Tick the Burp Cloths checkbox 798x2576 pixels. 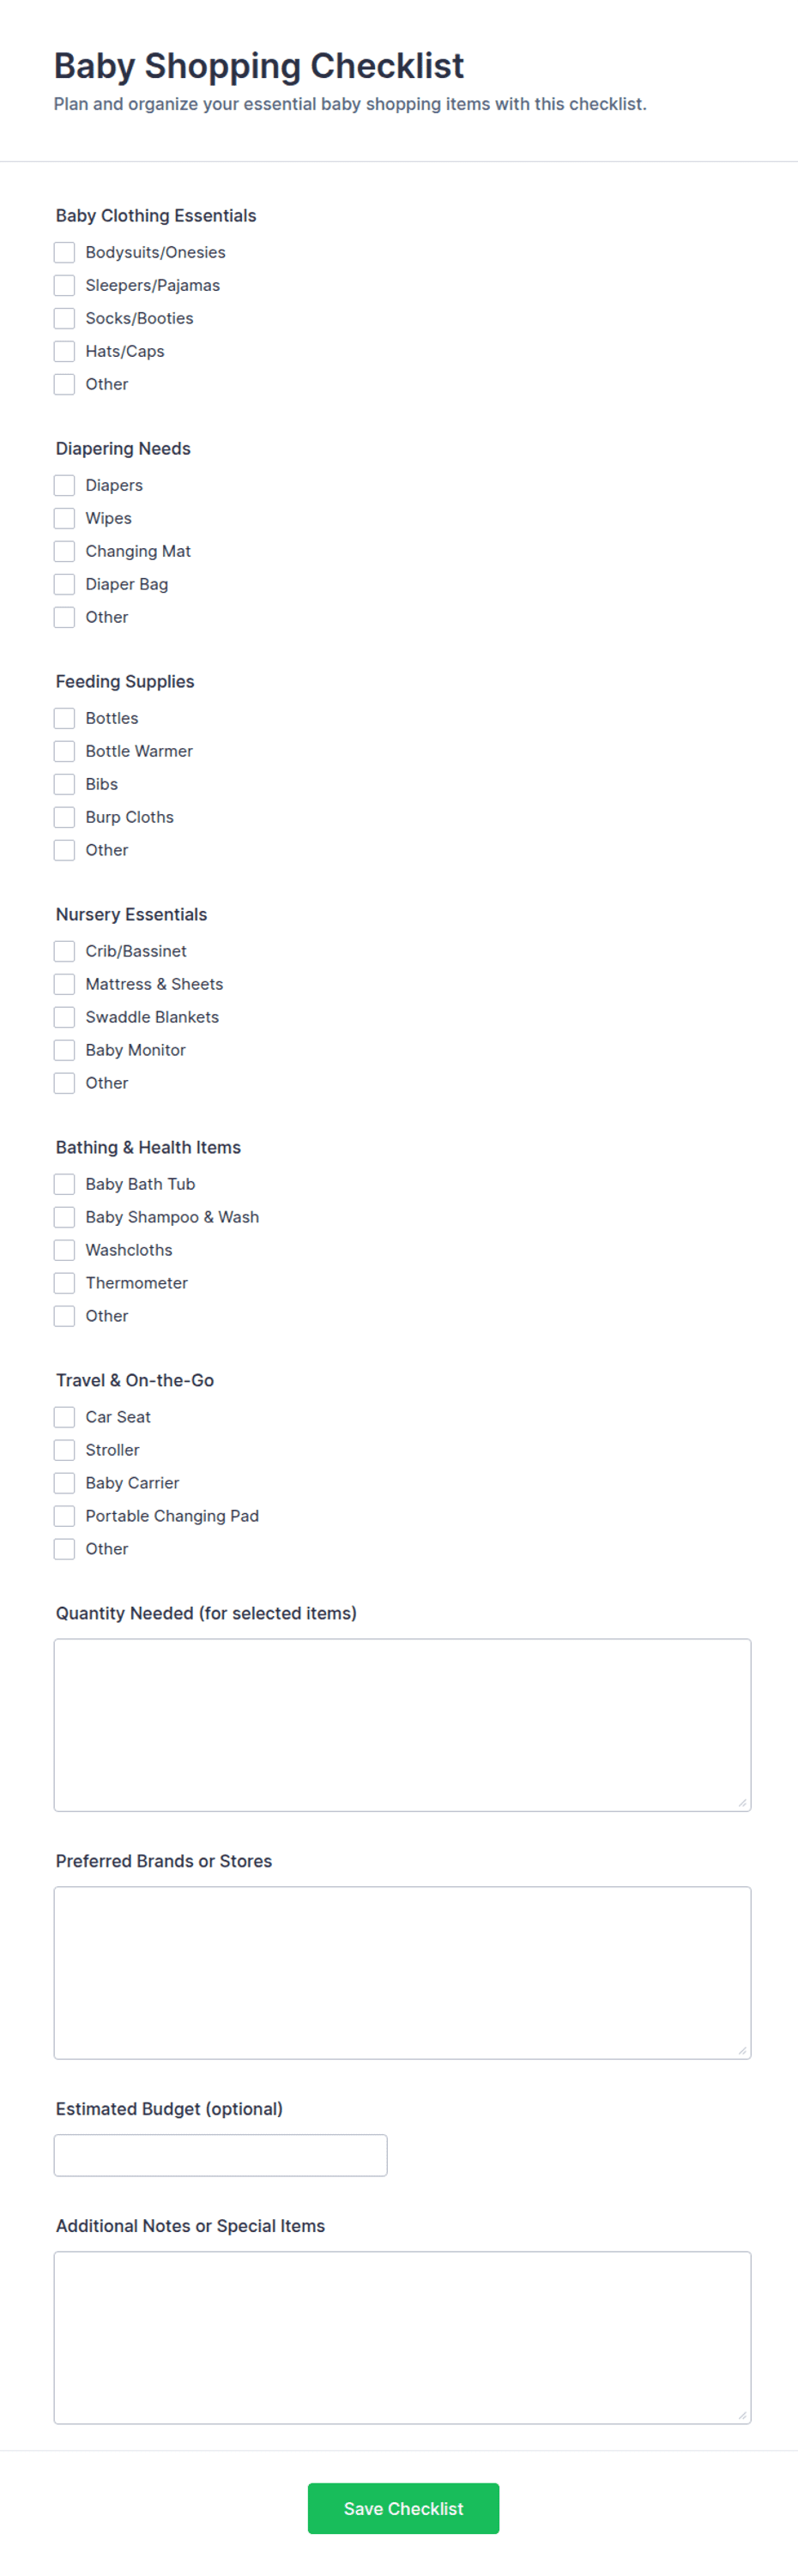click(x=64, y=817)
